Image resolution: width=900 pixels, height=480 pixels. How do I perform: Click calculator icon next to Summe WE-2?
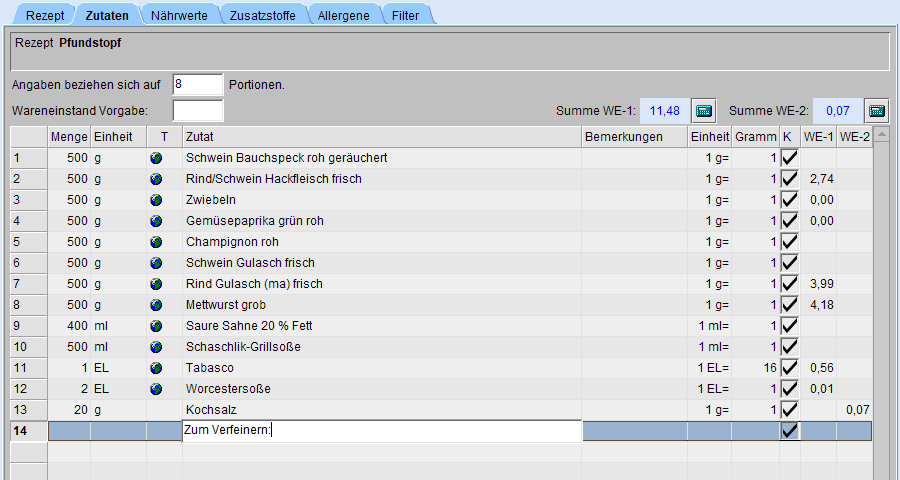877,110
